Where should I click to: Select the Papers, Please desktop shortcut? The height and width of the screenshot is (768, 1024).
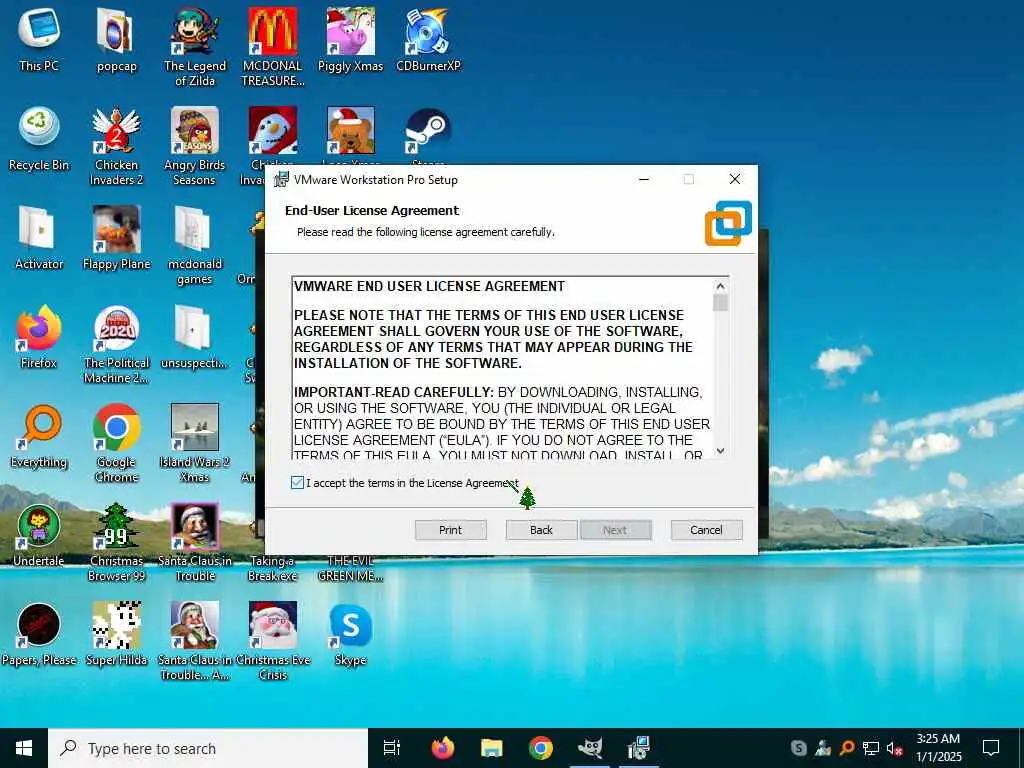(x=39, y=635)
